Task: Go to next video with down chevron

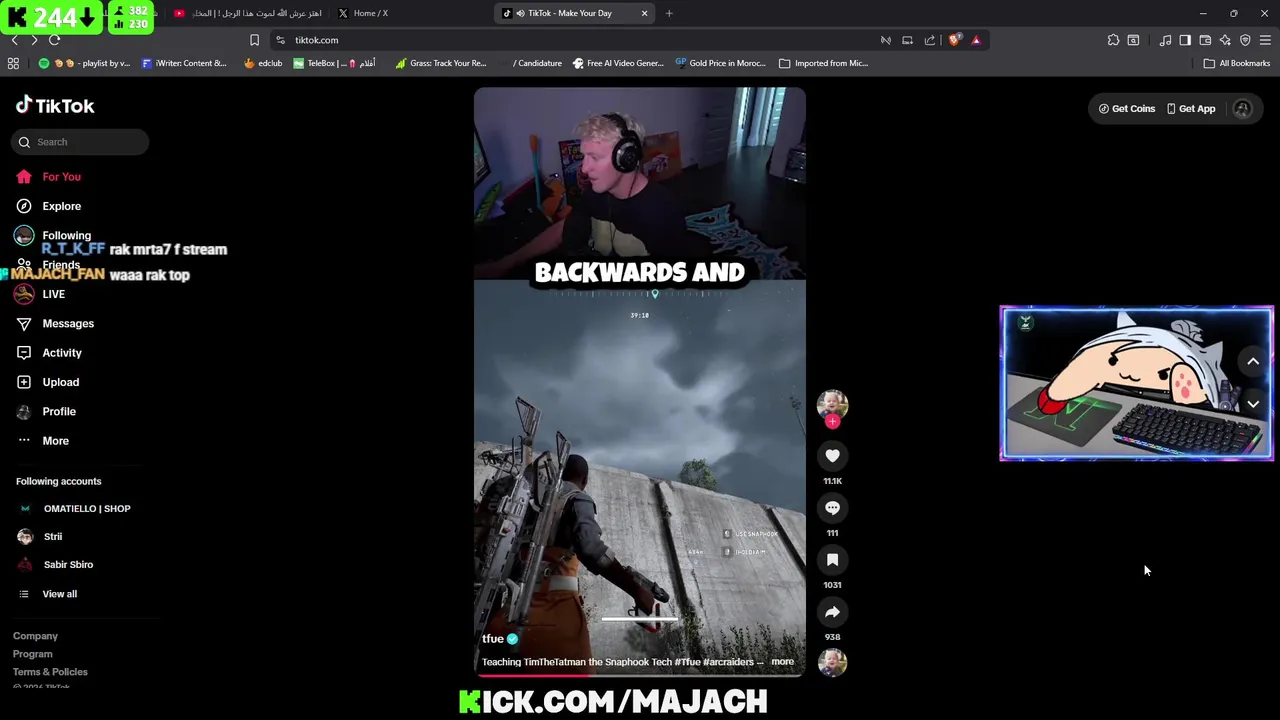Action: point(1253,404)
